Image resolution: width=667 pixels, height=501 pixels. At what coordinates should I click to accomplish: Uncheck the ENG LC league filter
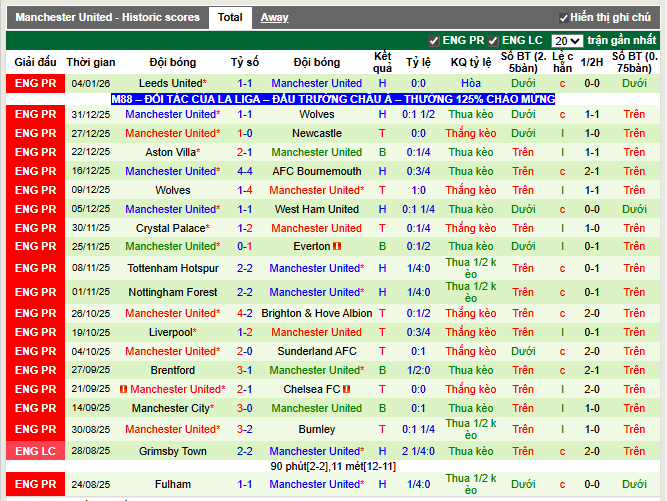[x=493, y=41]
